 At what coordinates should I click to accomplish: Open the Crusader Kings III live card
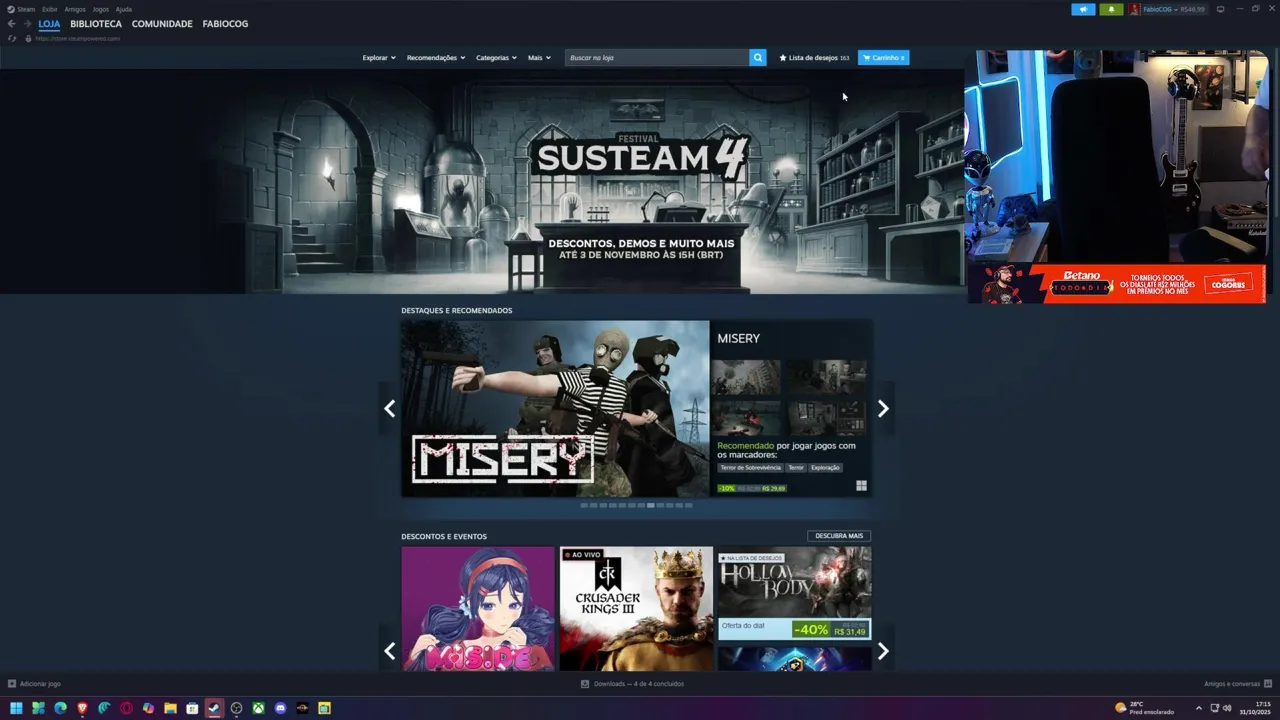pos(636,608)
